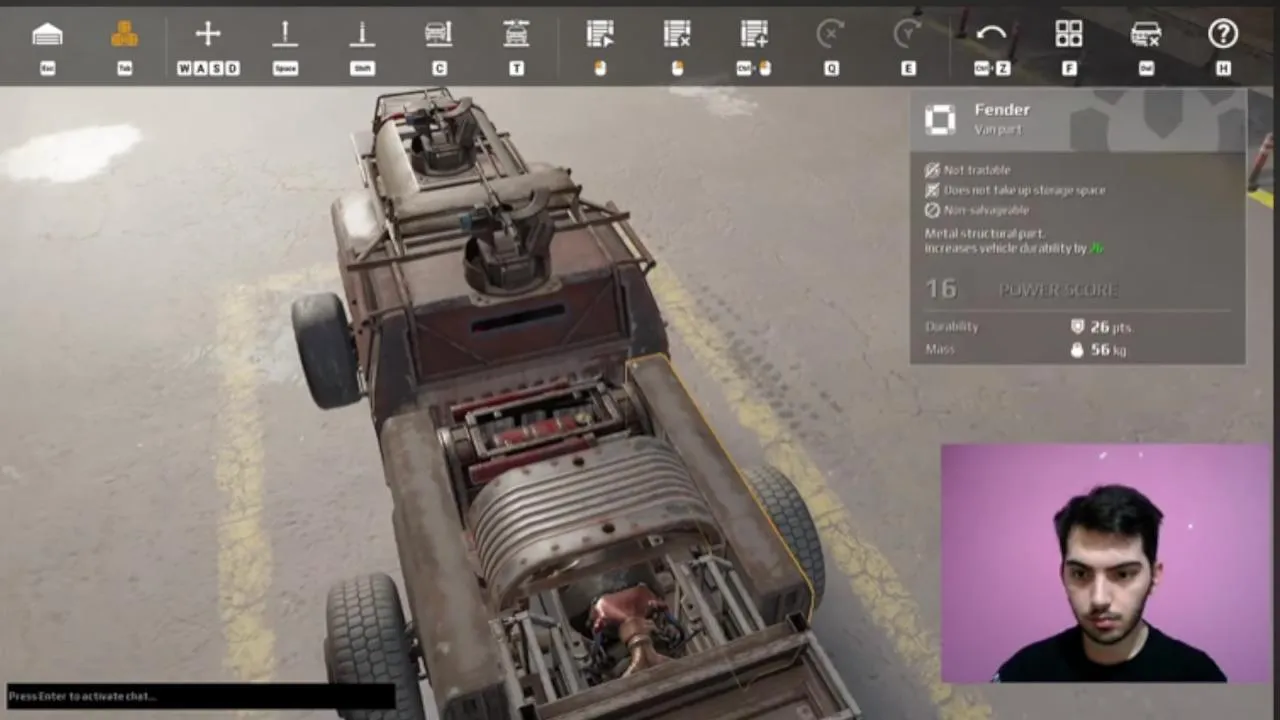The width and height of the screenshot is (1280, 720).
Task: Click the raise-part arrow icon (Space)
Action: point(285,34)
